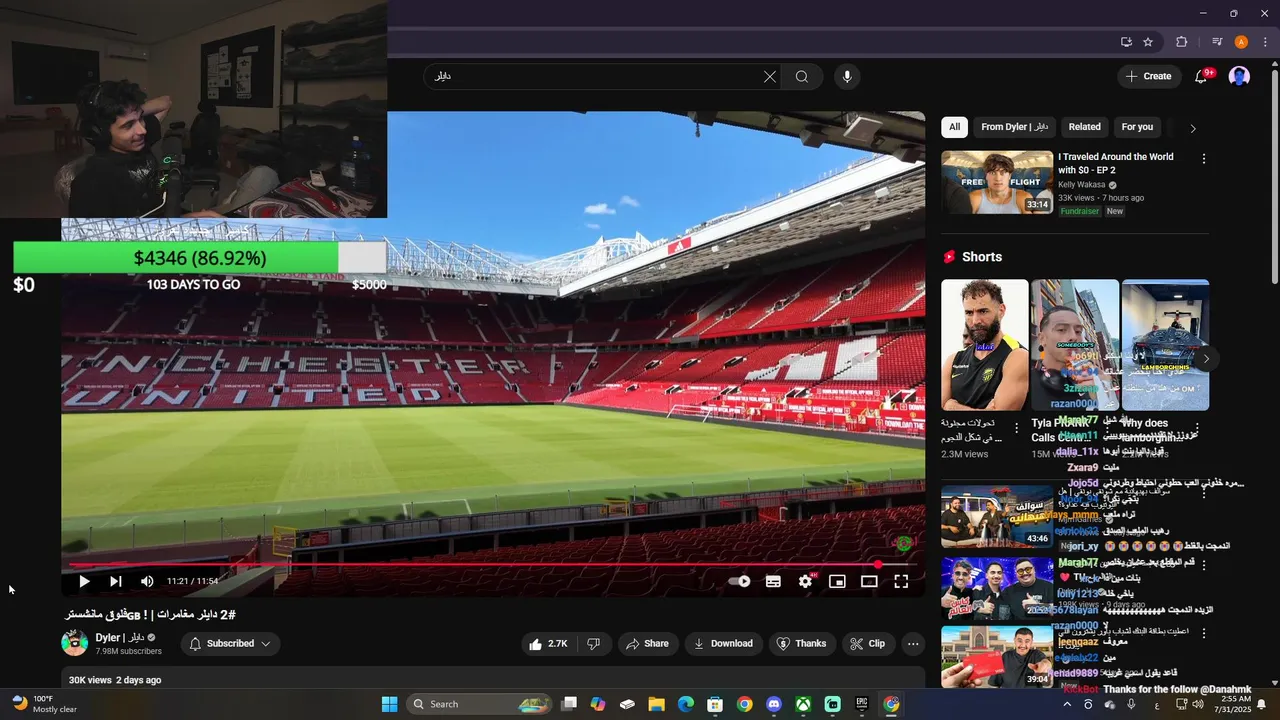Open the player settings gear
Viewport: 1280px width, 720px height.
pyautogui.click(x=805, y=581)
